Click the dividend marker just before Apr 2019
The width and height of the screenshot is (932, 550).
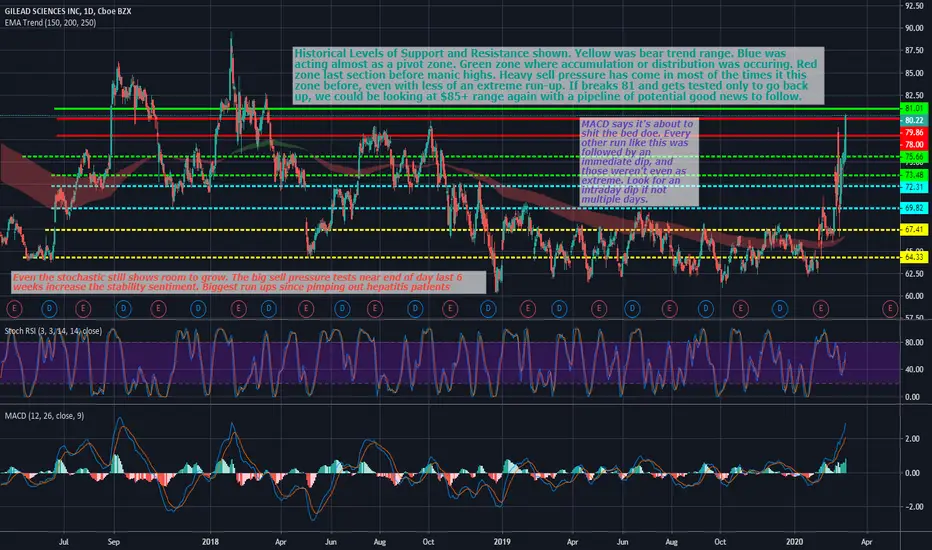[559, 309]
